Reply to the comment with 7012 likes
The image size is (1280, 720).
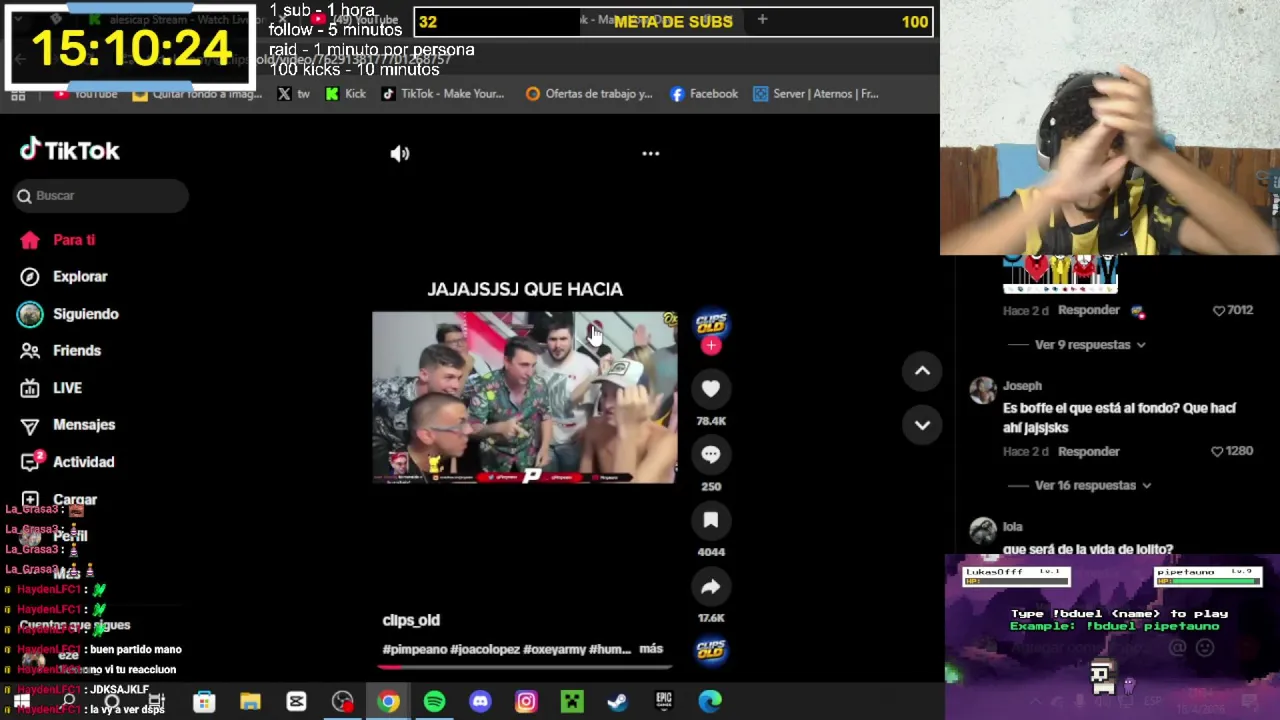tap(1089, 311)
